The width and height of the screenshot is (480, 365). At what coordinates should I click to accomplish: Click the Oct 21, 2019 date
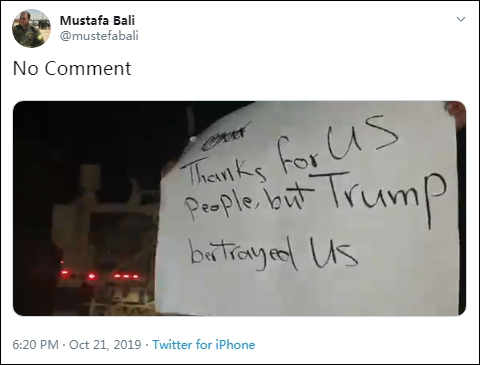pyautogui.click(x=105, y=344)
